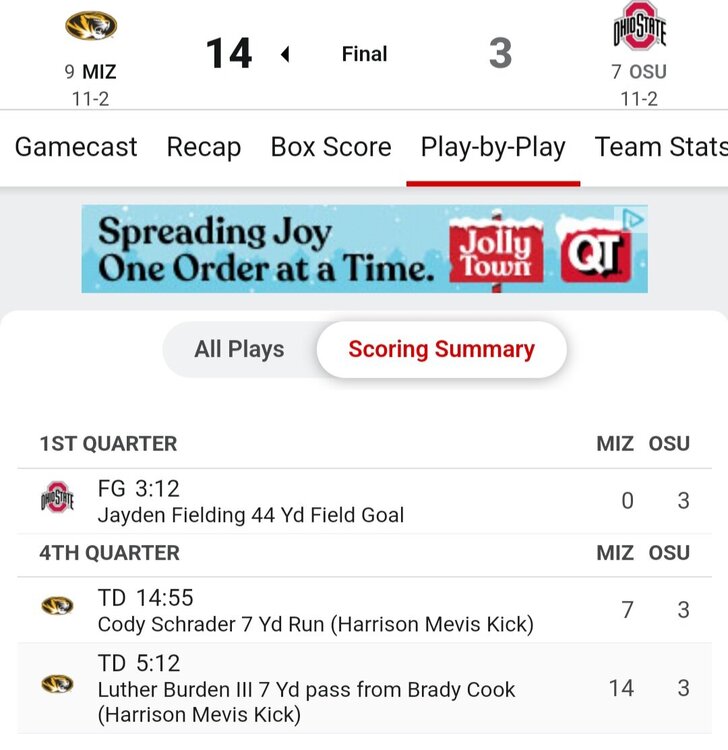
Task: Click the Ohio State logo beside field goal
Action: point(57,498)
